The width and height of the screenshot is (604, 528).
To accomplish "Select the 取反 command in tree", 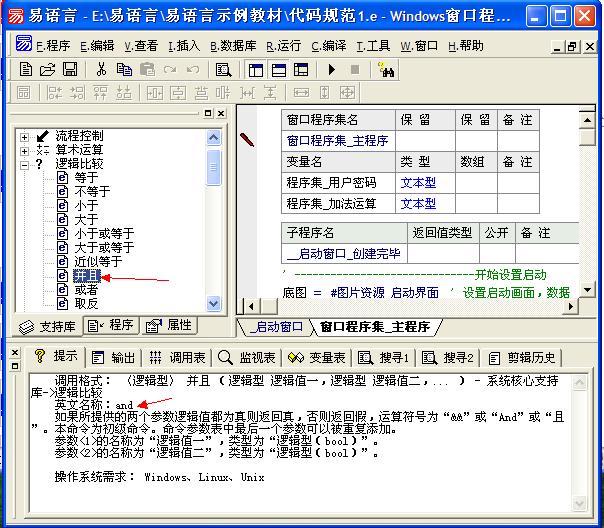I will tap(86, 304).
